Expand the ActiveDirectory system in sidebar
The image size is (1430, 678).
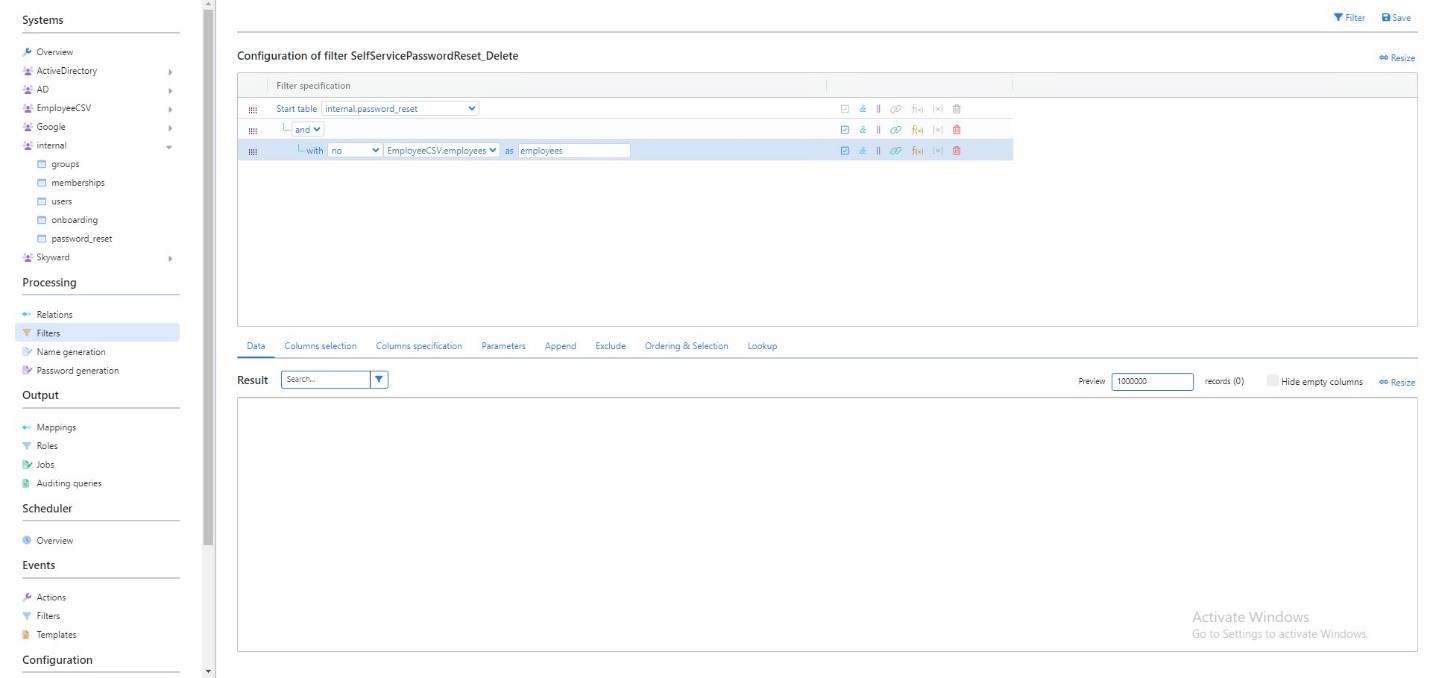click(170, 72)
